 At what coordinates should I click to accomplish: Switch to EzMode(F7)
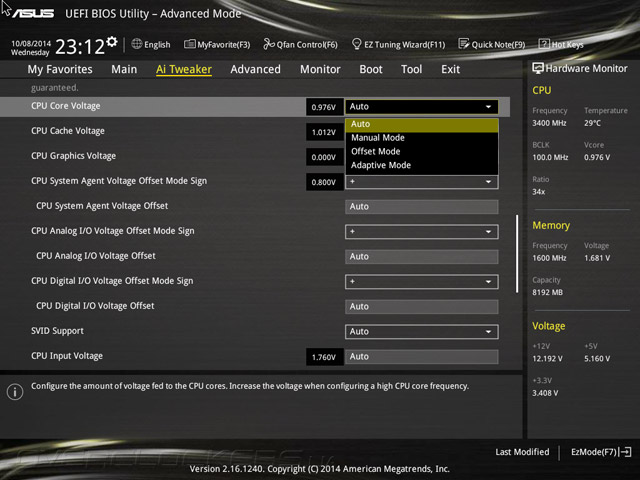(601, 452)
